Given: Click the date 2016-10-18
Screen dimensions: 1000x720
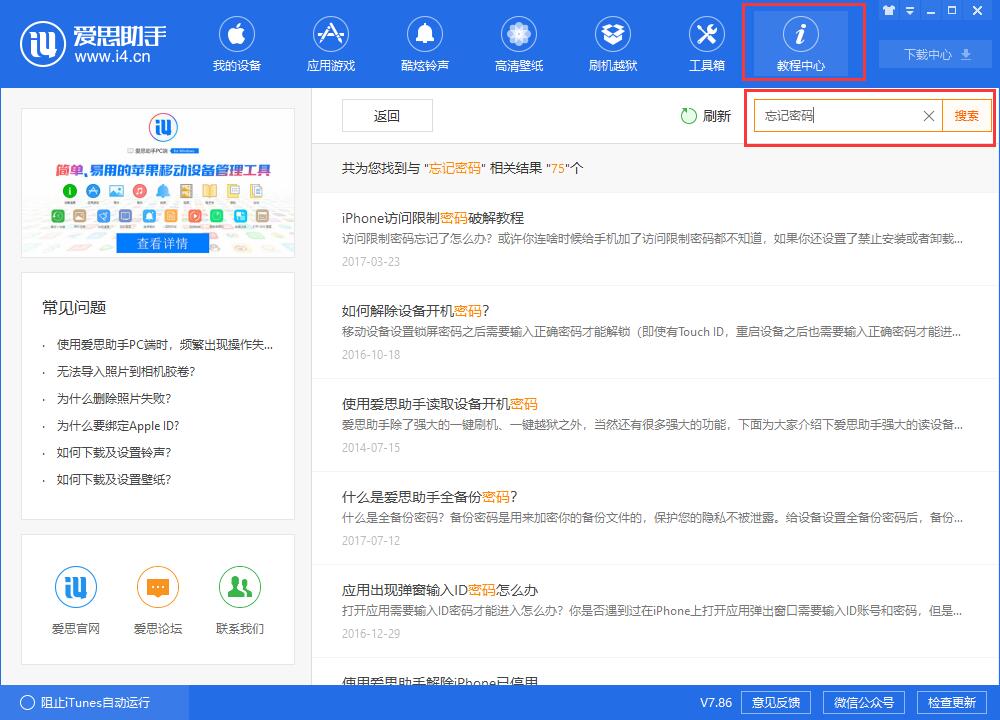Looking at the screenshot, I should [371, 355].
